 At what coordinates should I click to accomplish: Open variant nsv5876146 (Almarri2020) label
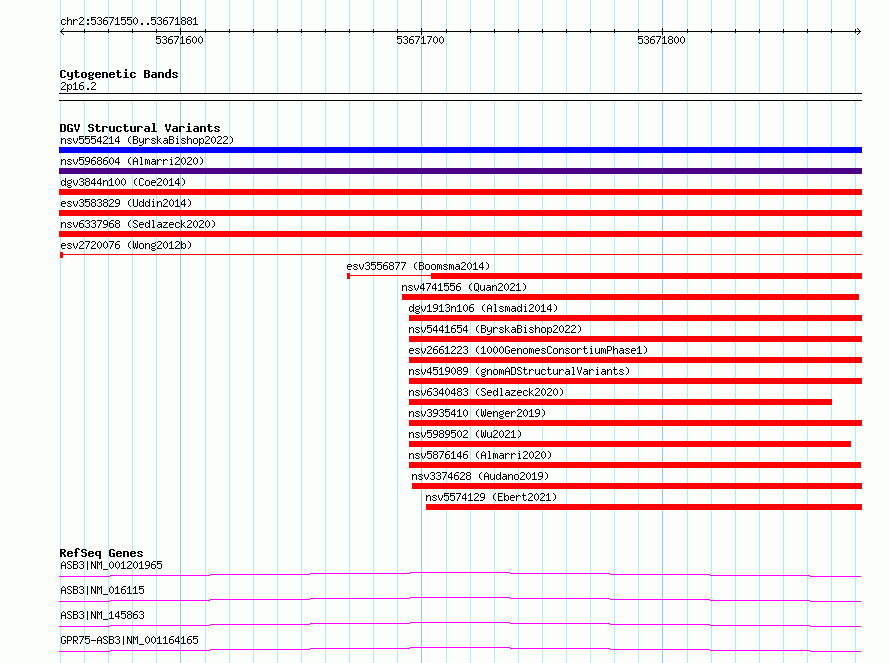point(480,455)
